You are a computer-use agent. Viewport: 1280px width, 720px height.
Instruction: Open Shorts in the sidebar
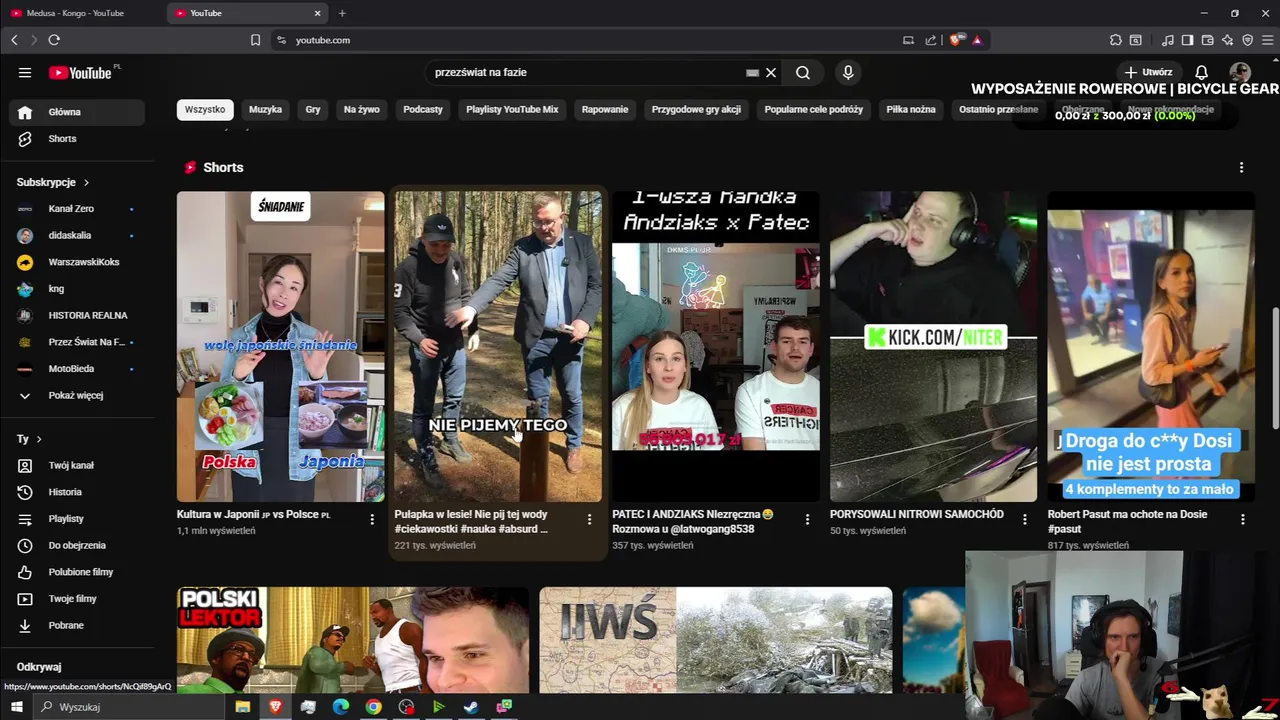tap(77, 139)
